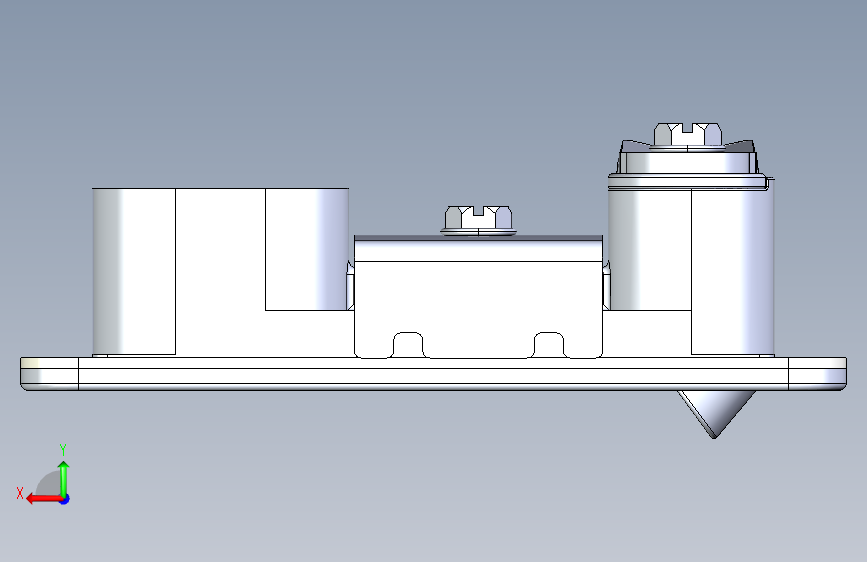Click the red X axis arrow of the triad

44,499
